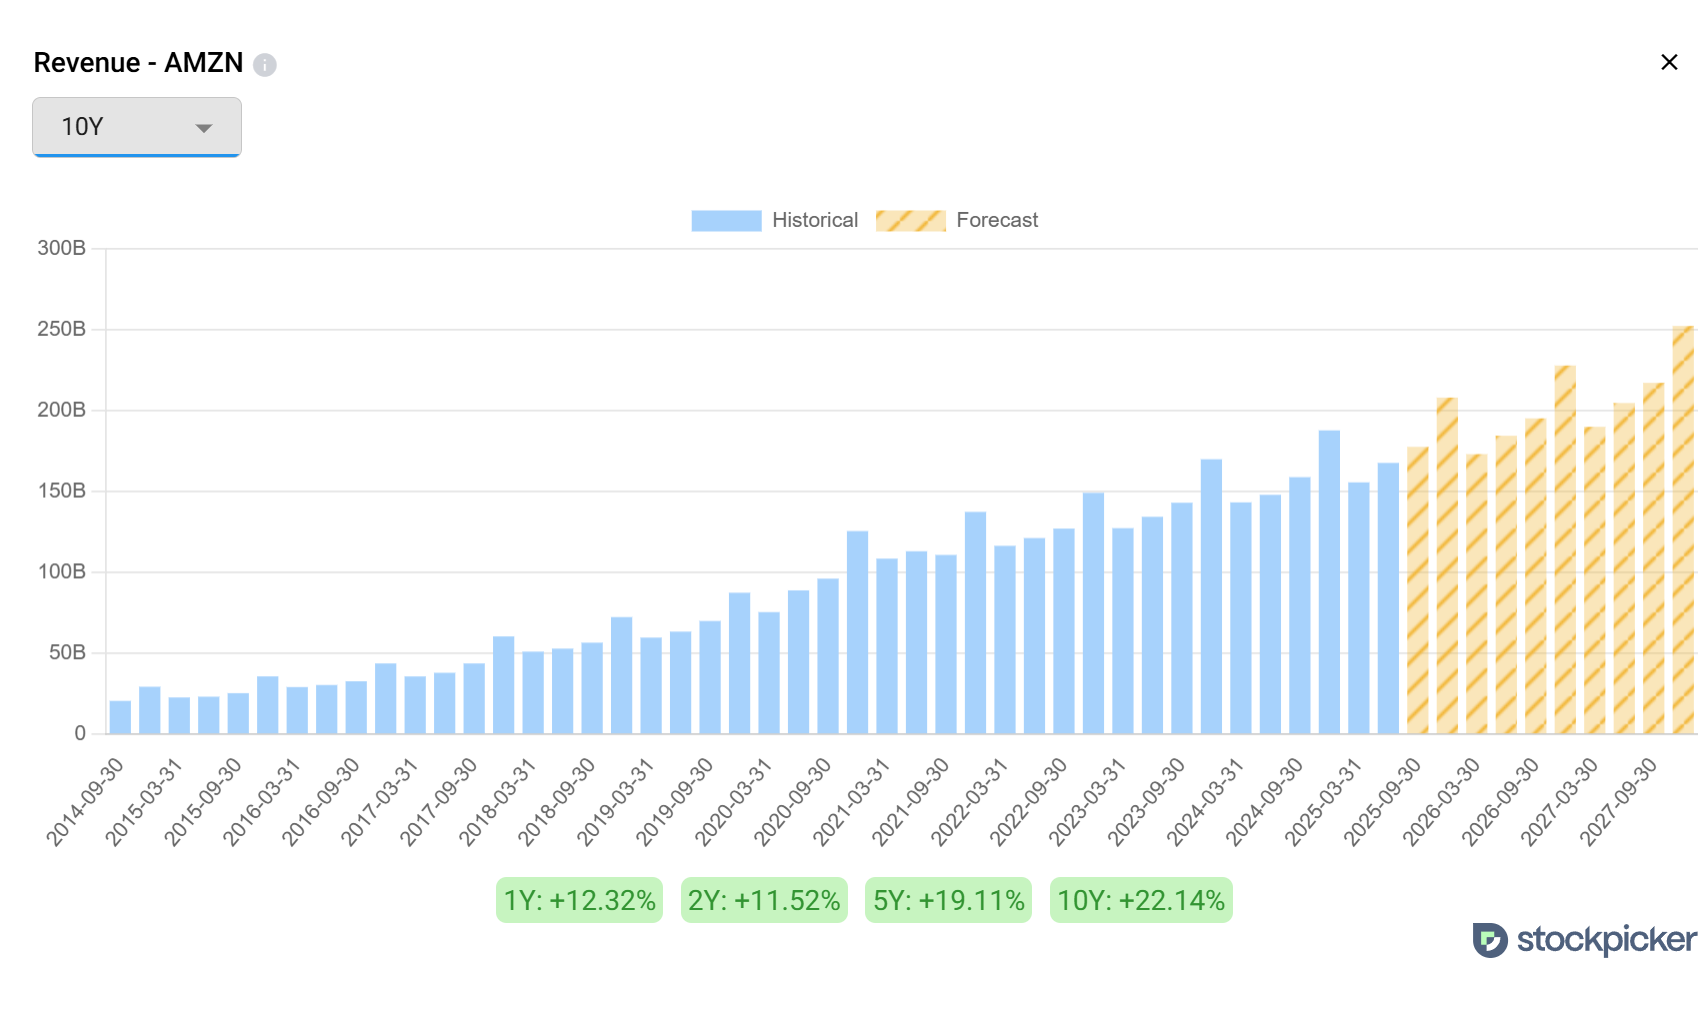Select the 1Y: +12.32% growth badge

tap(580, 900)
